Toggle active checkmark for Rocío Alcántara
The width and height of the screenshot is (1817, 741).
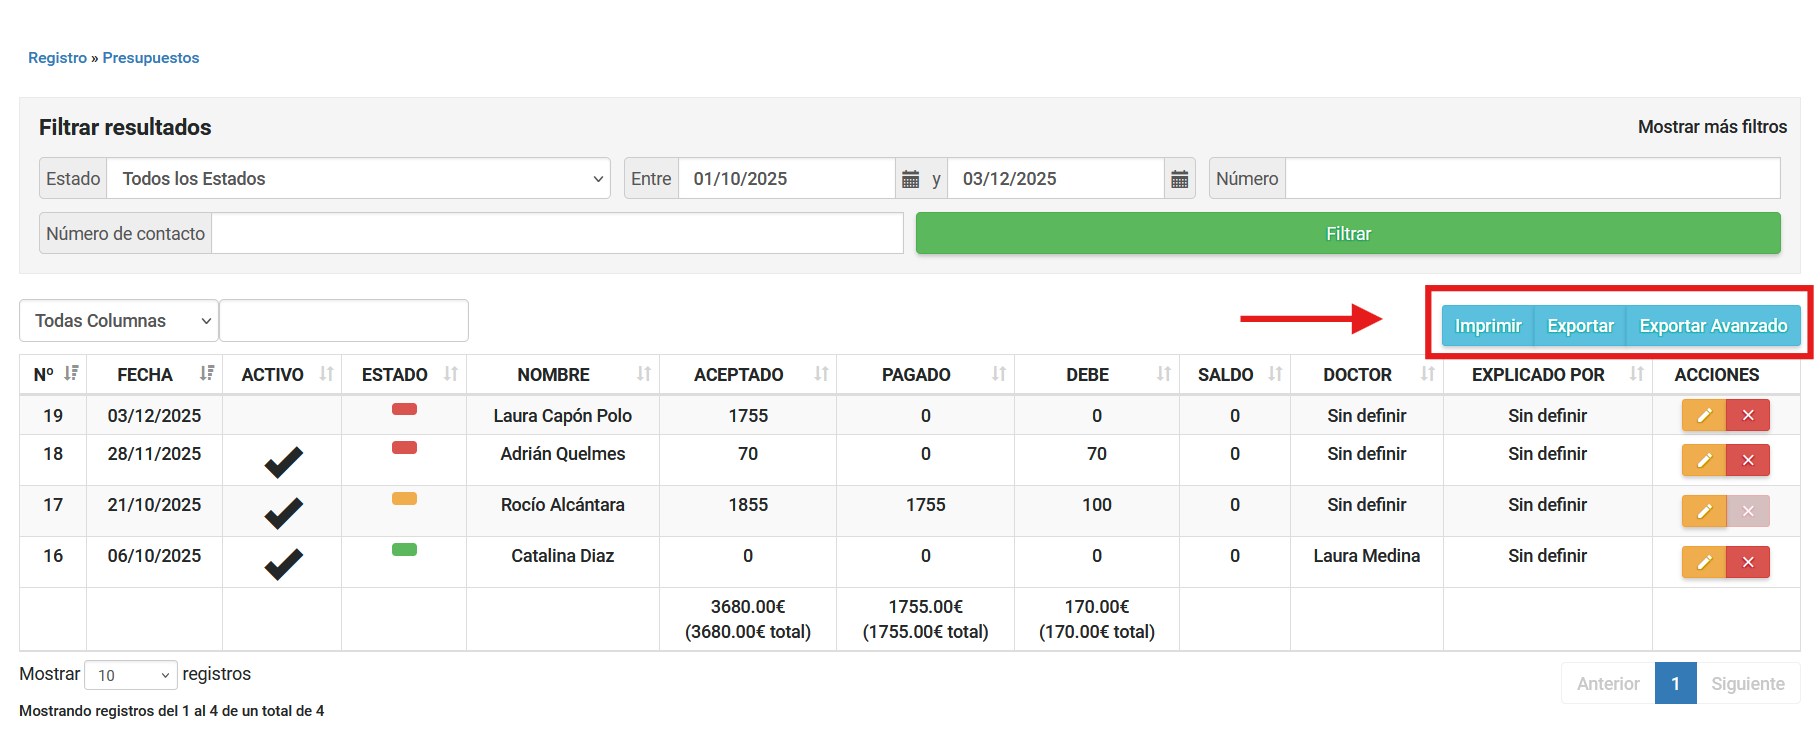point(283,513)
